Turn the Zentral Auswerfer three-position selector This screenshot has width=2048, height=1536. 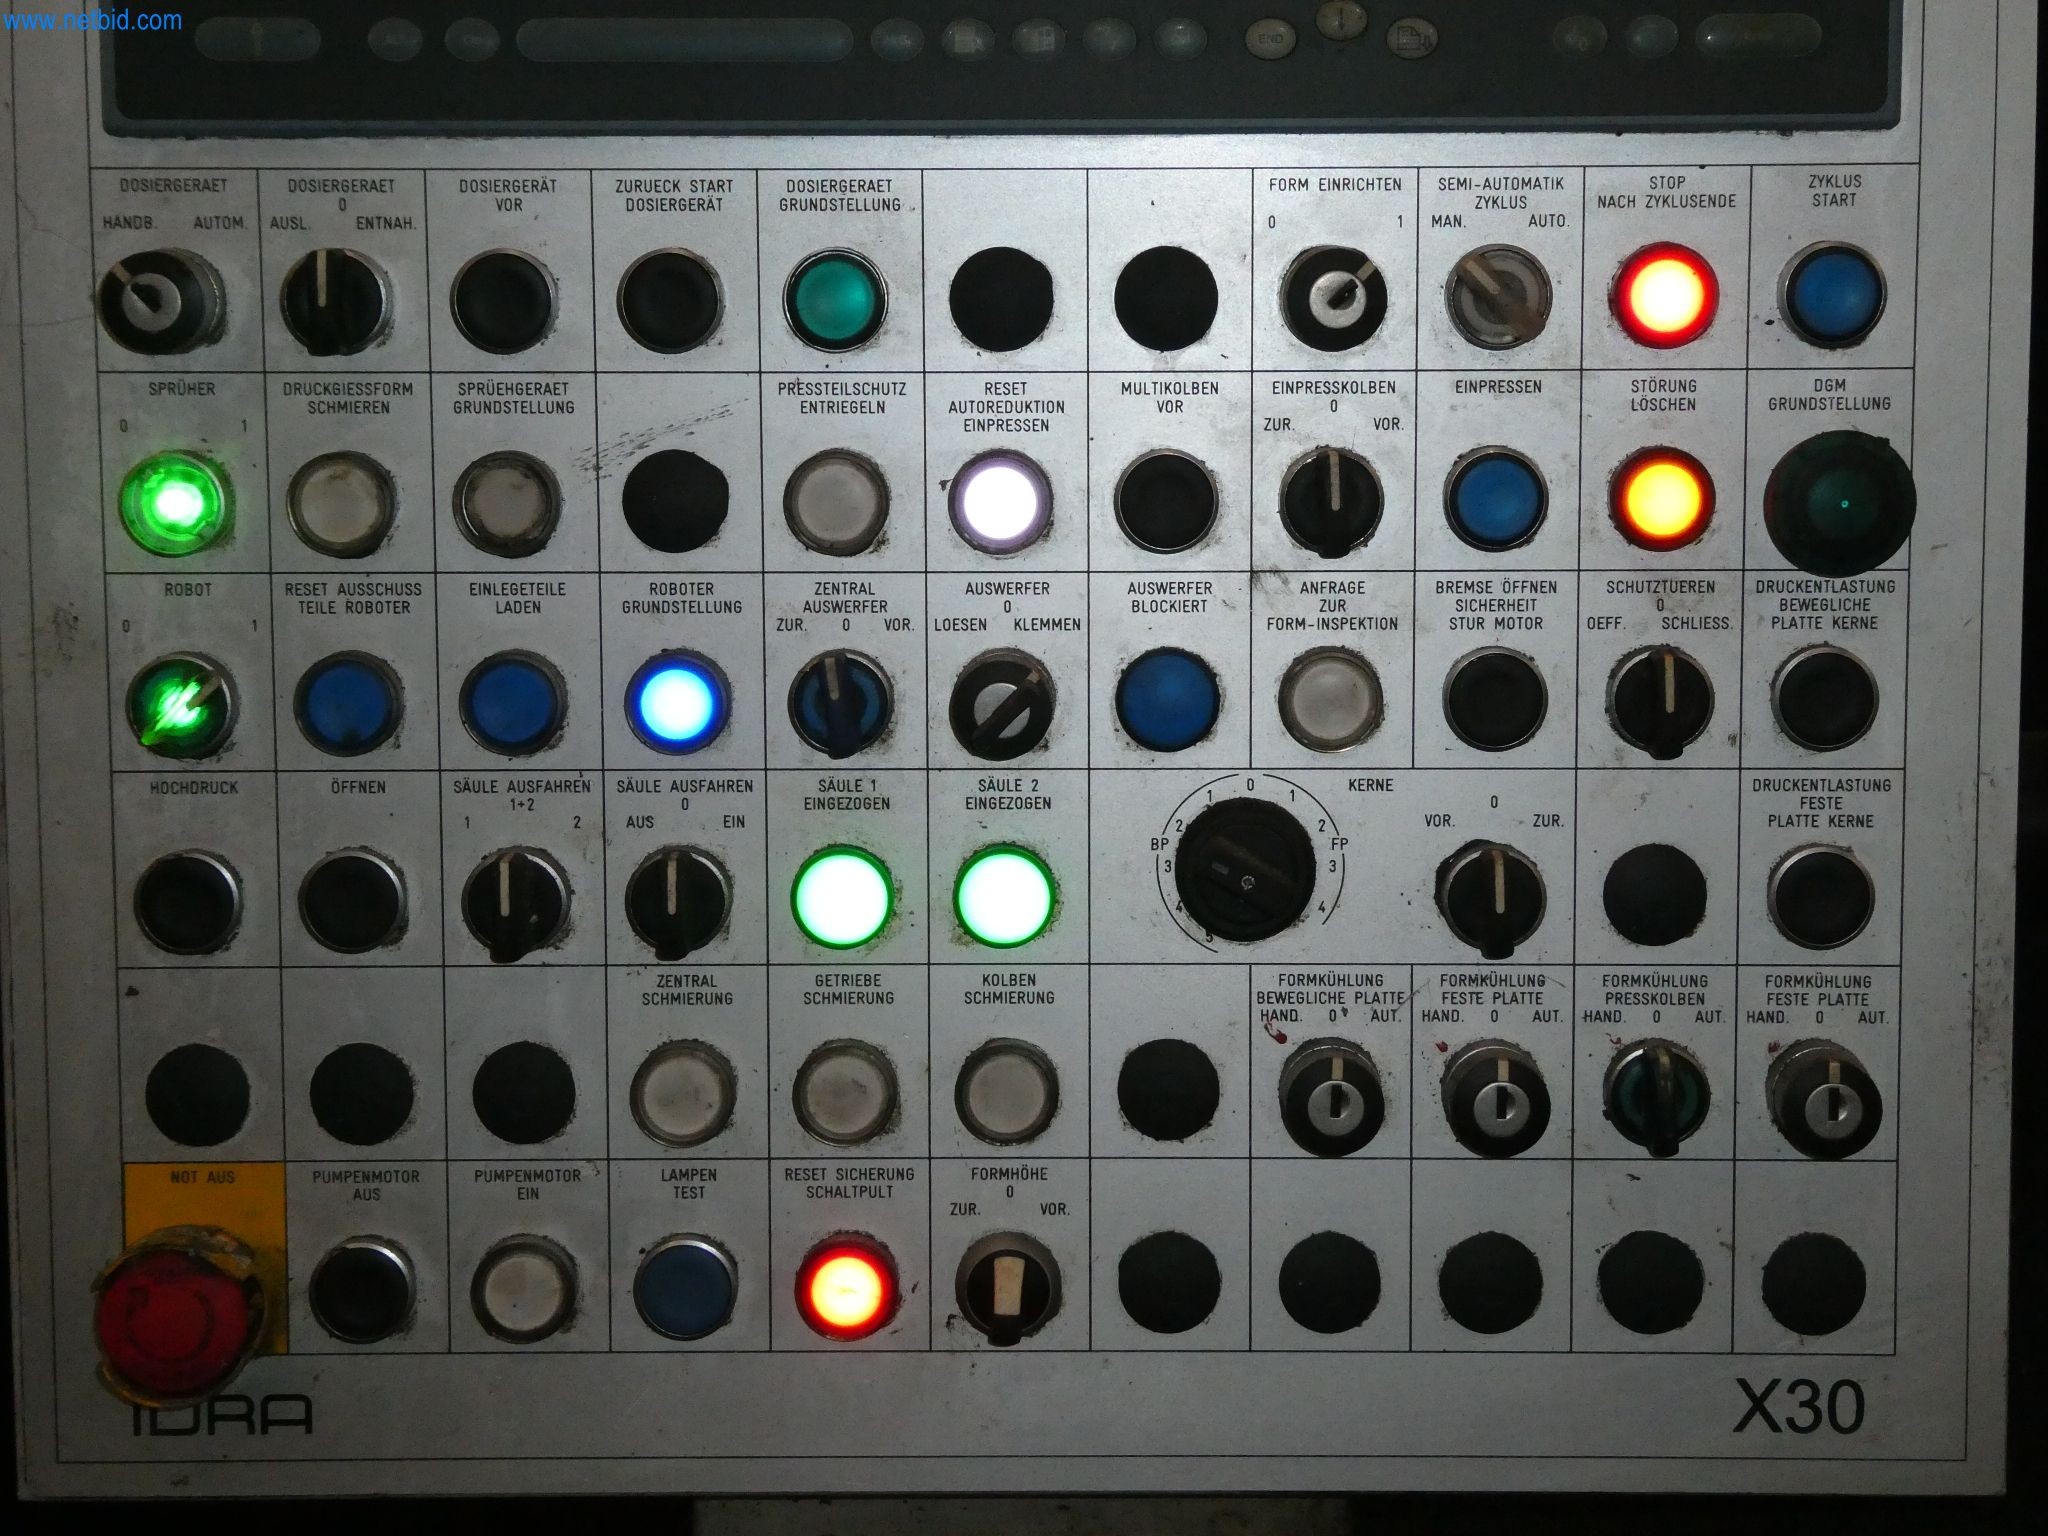point(842,703)
